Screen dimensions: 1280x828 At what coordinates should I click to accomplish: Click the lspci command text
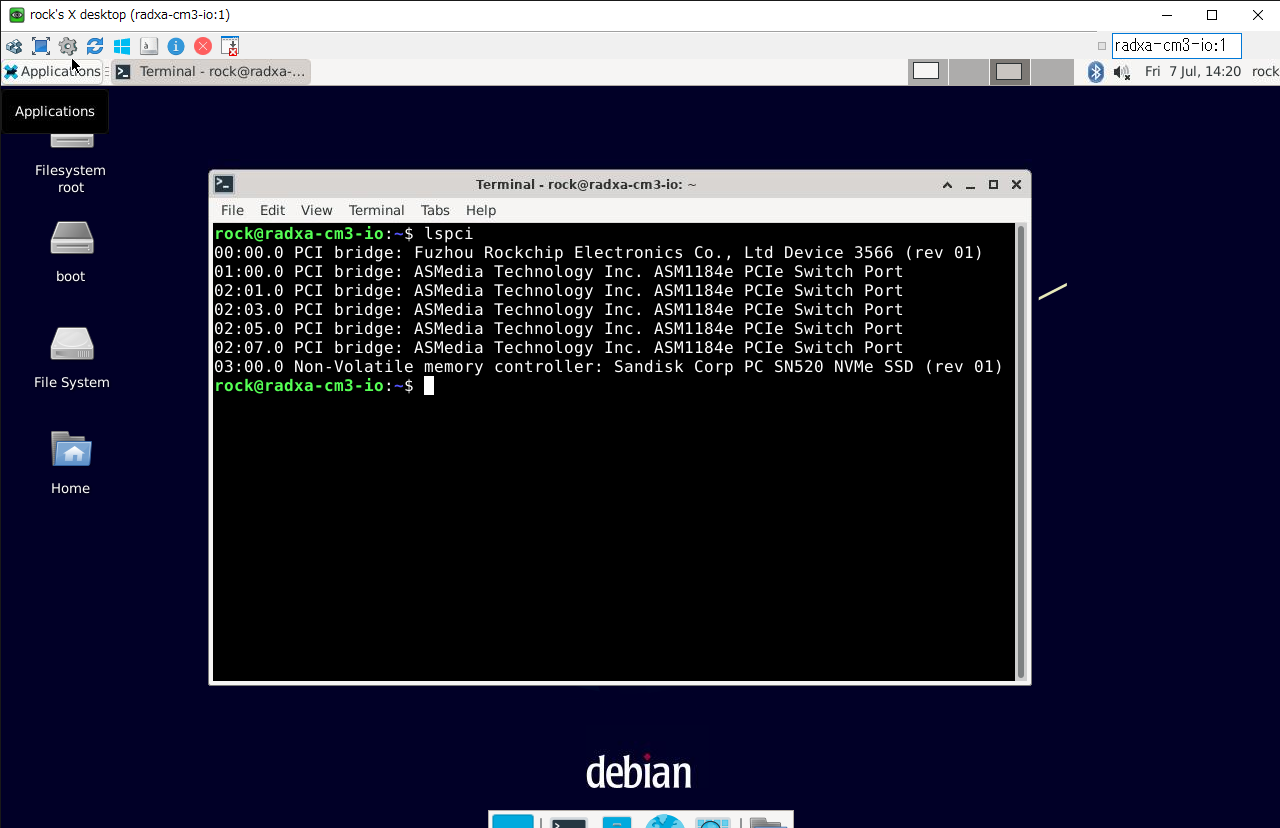pos(448,234)
